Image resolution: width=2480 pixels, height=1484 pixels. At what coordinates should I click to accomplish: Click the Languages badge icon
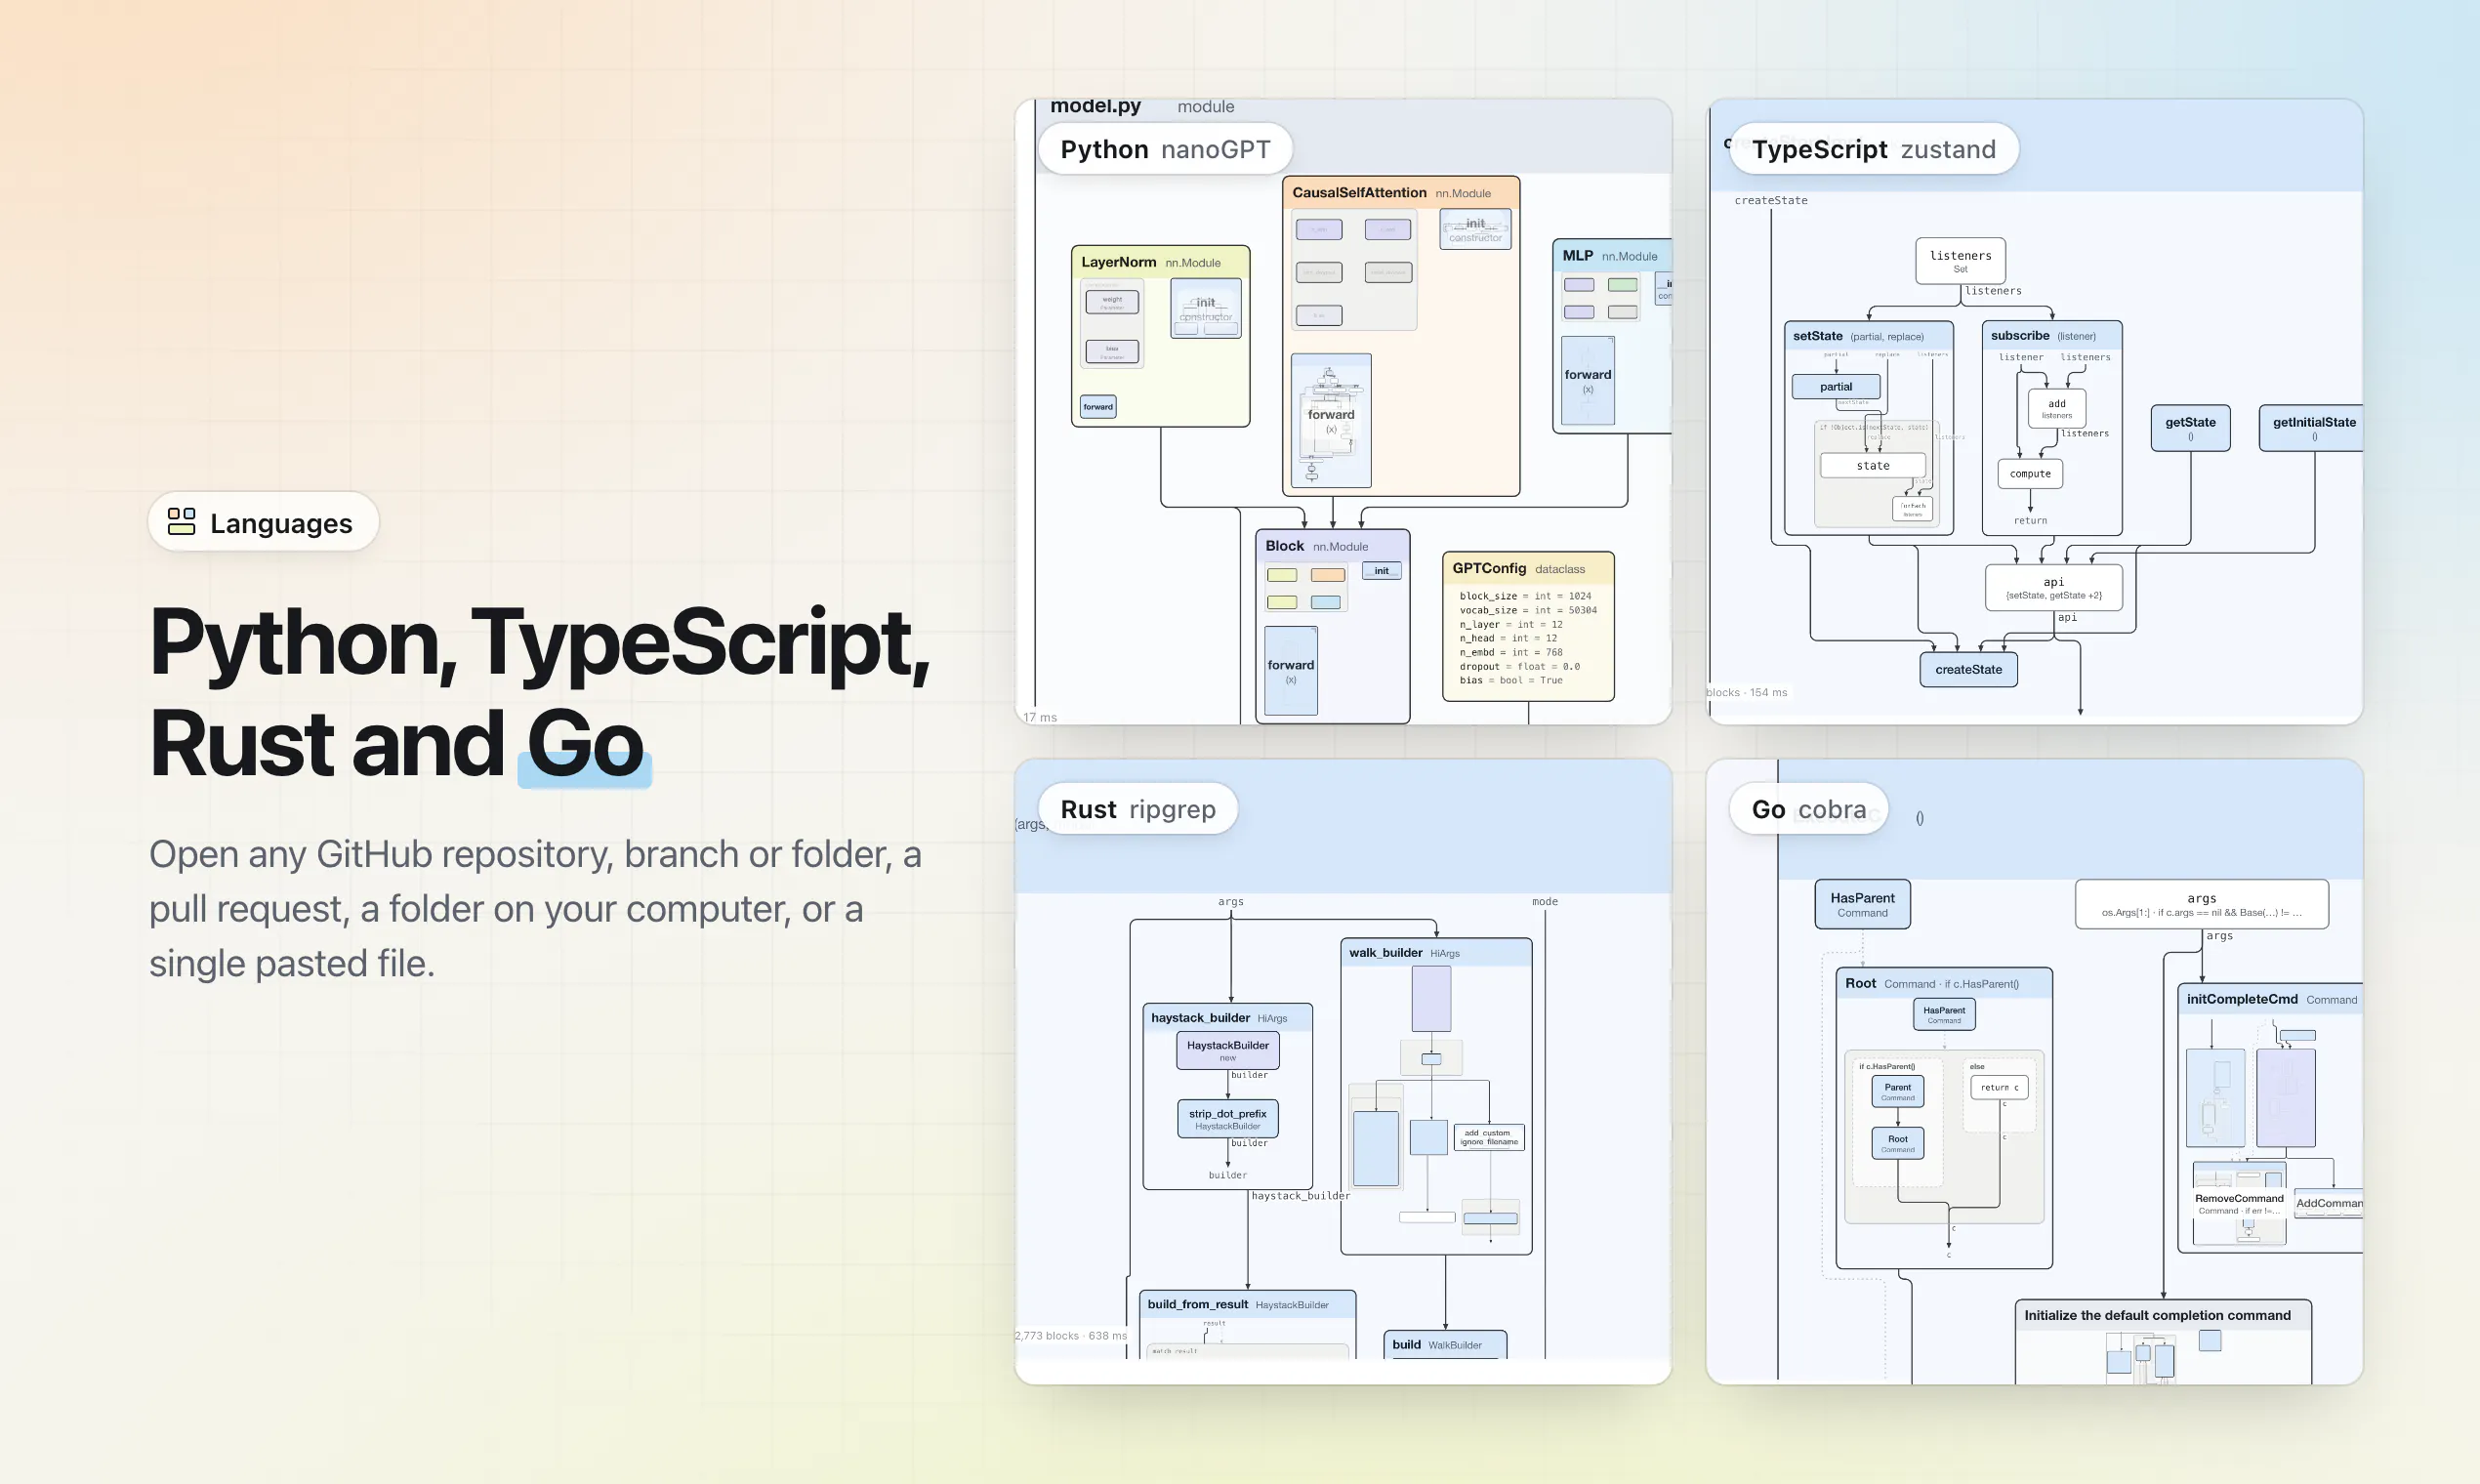click(181, 521)
